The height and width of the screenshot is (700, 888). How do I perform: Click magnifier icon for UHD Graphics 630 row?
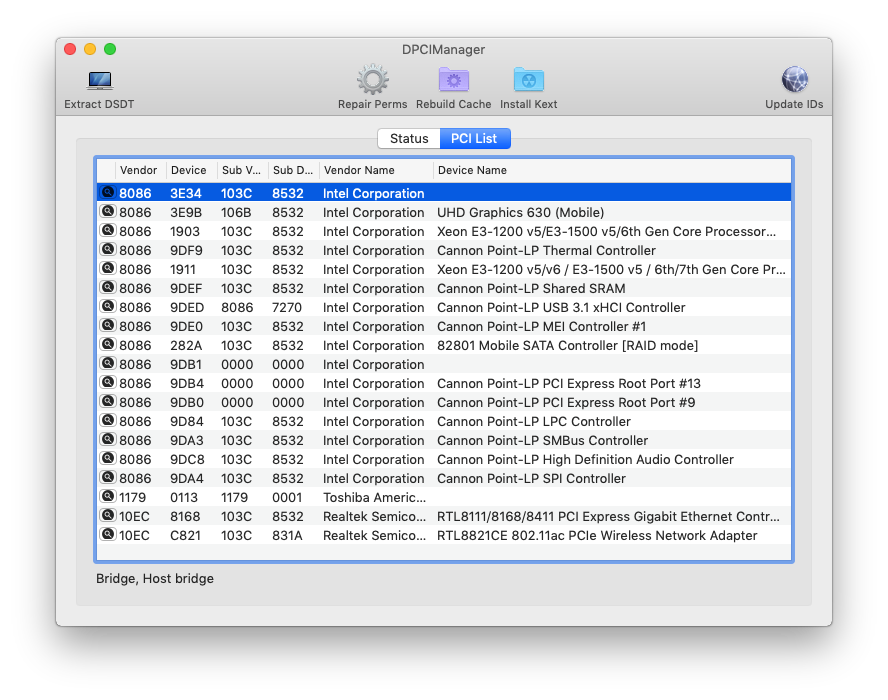point(108,212)
